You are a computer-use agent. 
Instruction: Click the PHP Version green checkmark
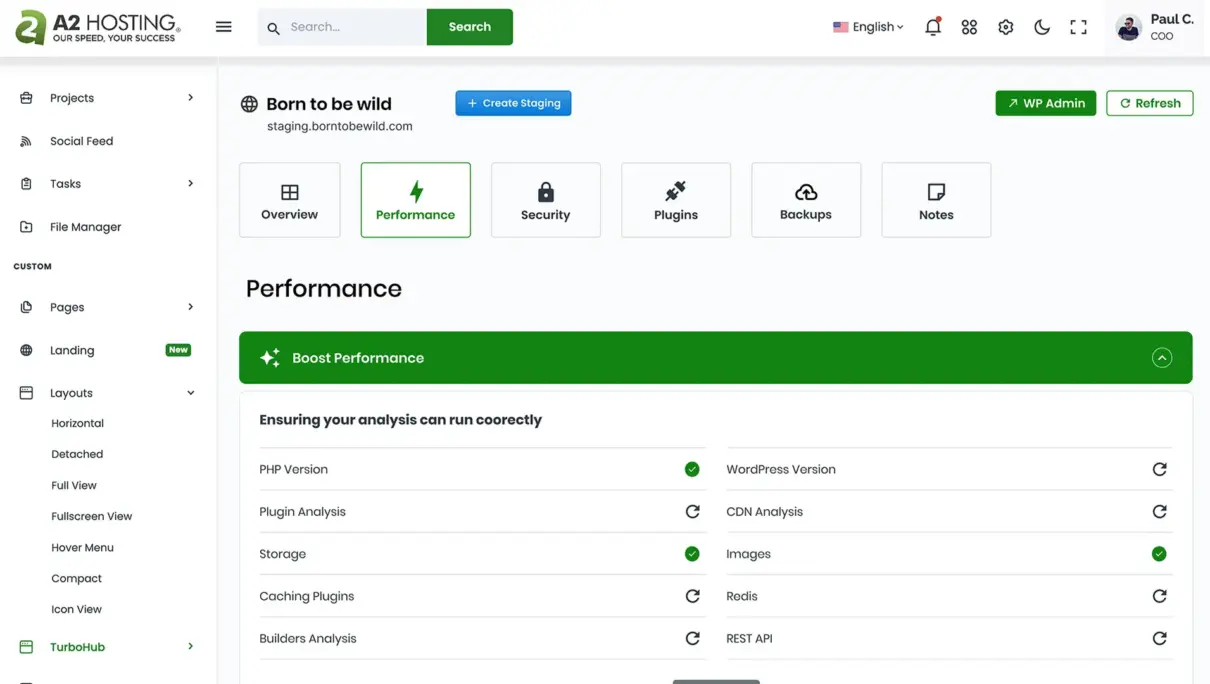[692, 469]
